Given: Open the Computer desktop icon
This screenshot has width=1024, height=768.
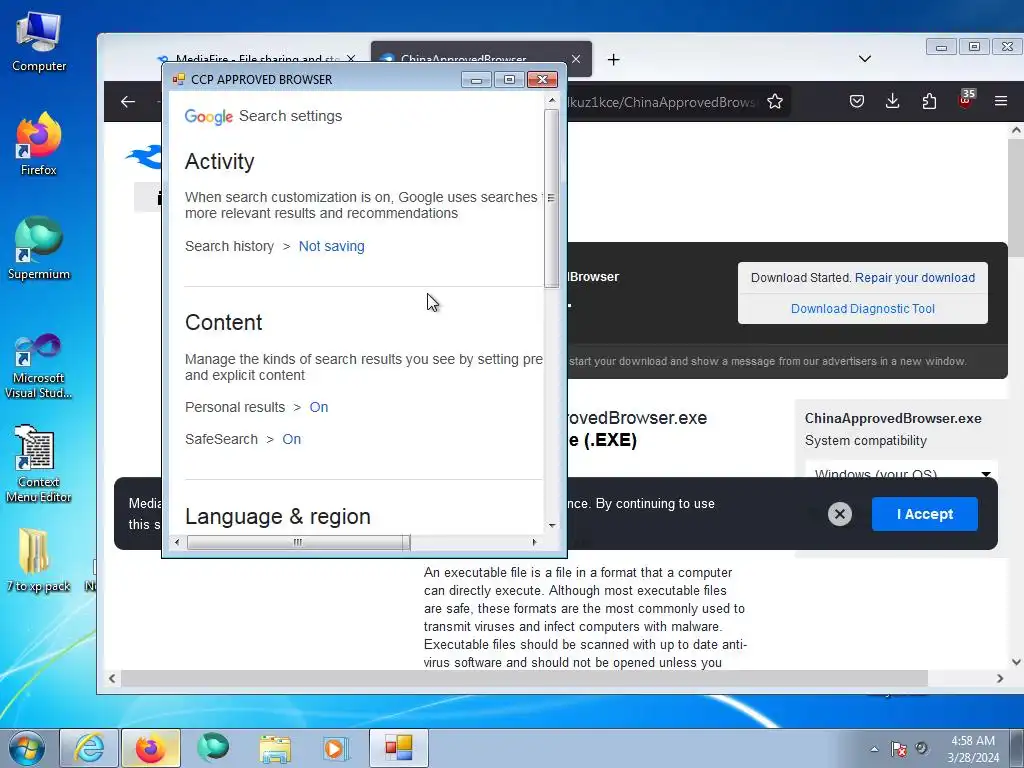Looking at the screenshot, I should 39,42.
